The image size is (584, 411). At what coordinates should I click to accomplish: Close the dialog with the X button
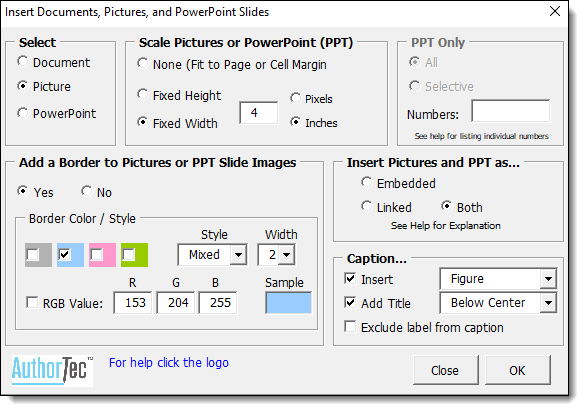point(555,11)
